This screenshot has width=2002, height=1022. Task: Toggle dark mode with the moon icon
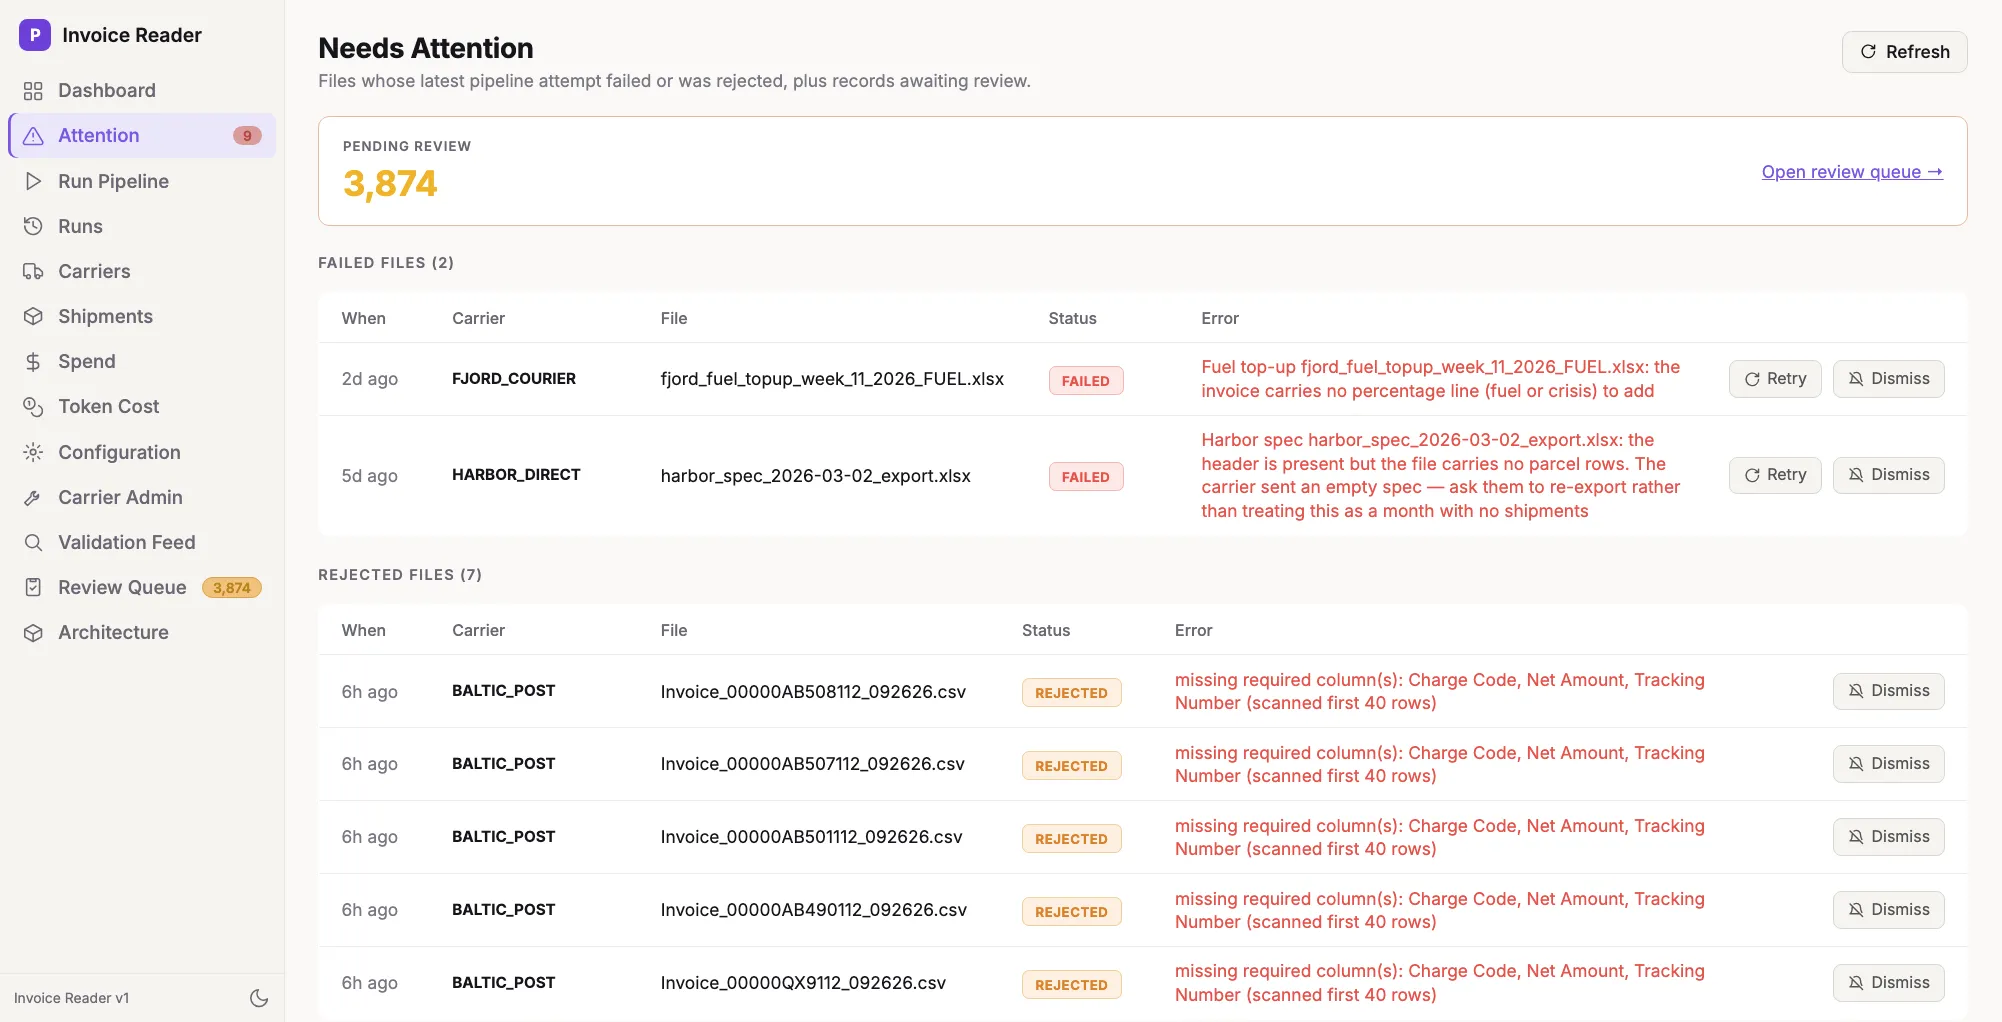259,998
